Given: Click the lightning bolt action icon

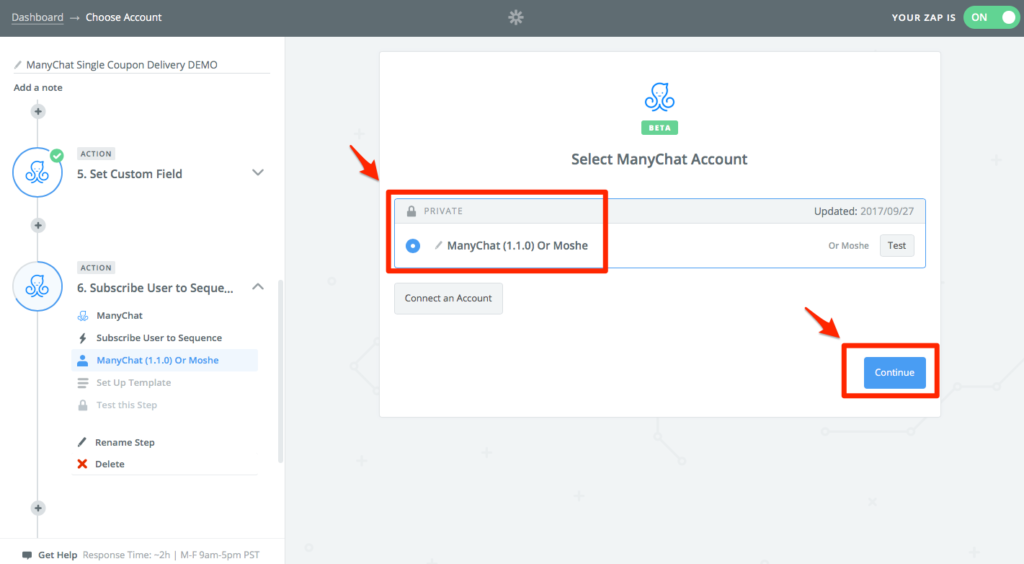Looking at the screenshot, I should [82, 338].
